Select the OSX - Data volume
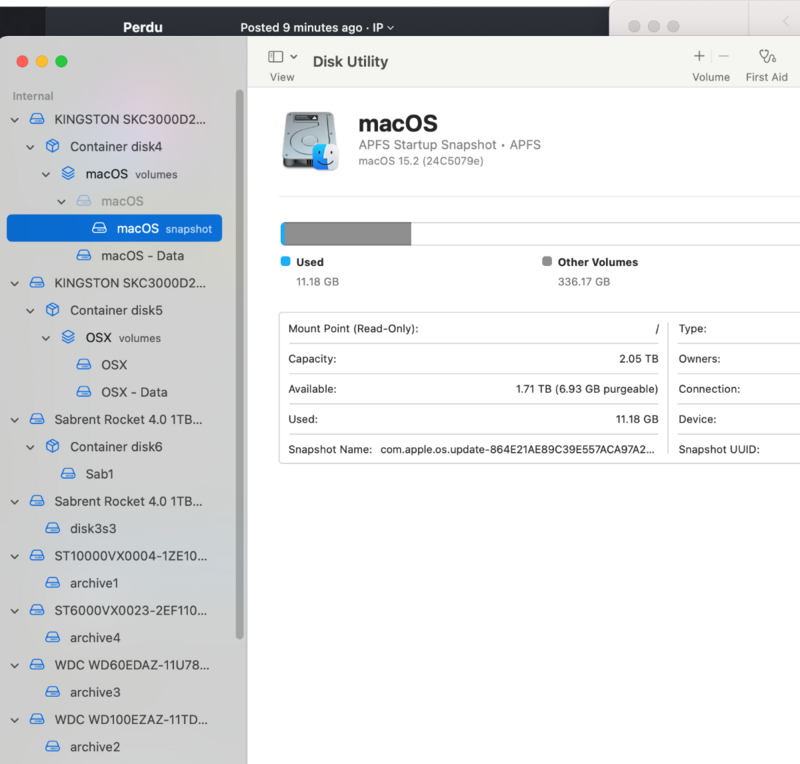 point(134,392)
